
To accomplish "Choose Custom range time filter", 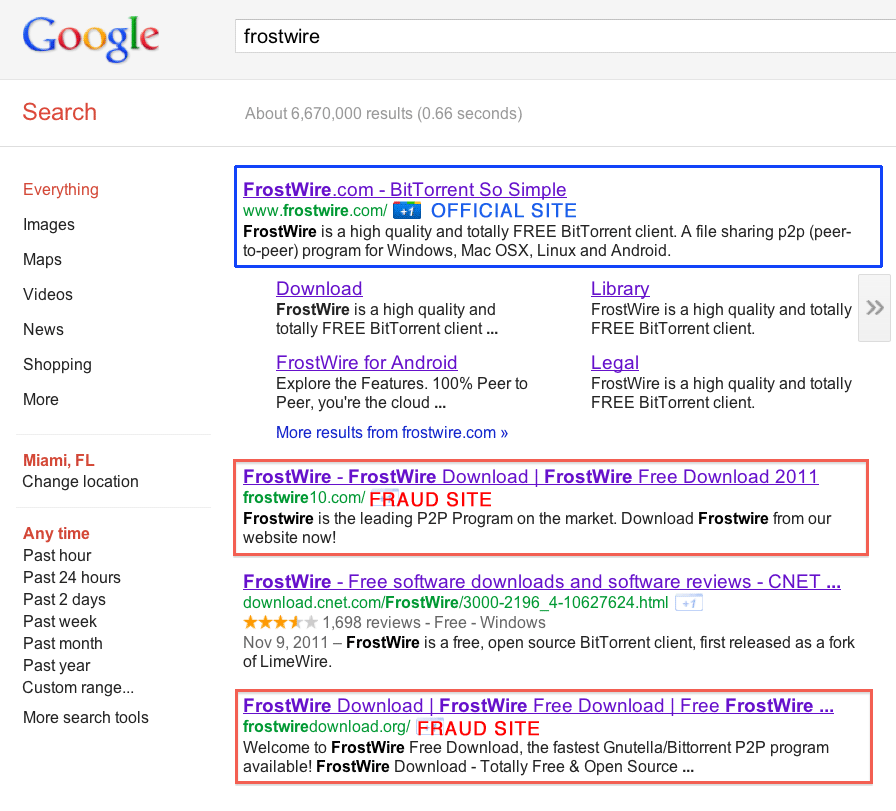I will click(78, 688).
